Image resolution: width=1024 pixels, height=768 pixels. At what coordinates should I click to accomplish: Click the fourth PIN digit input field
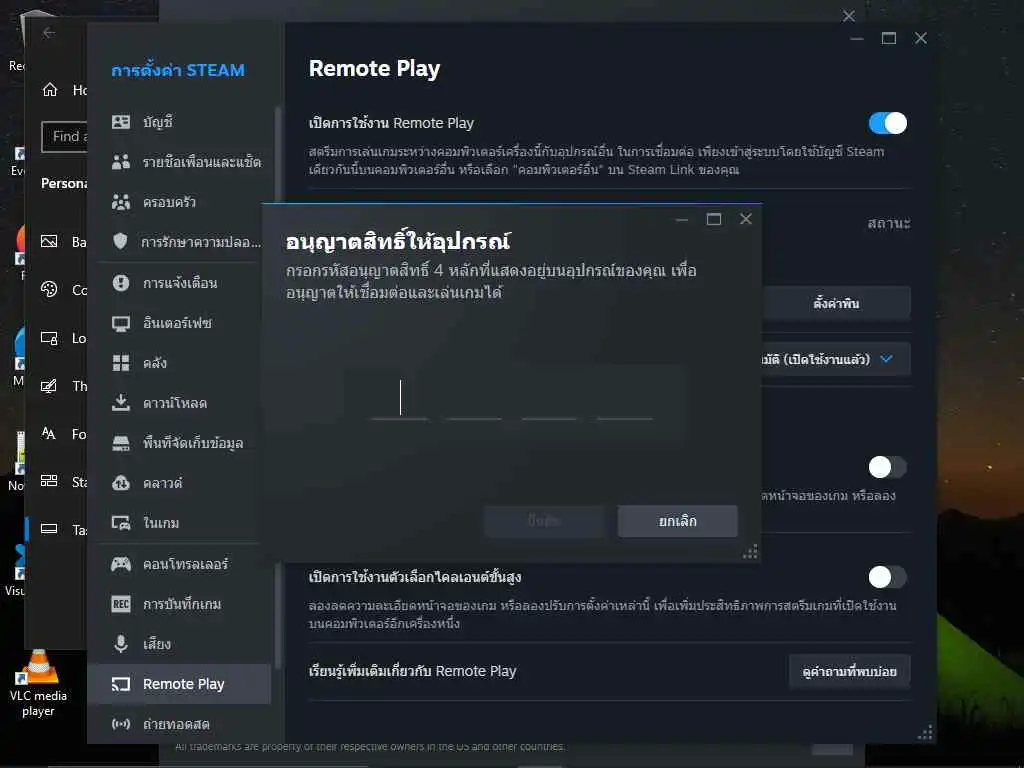click(x=624, y=397)
